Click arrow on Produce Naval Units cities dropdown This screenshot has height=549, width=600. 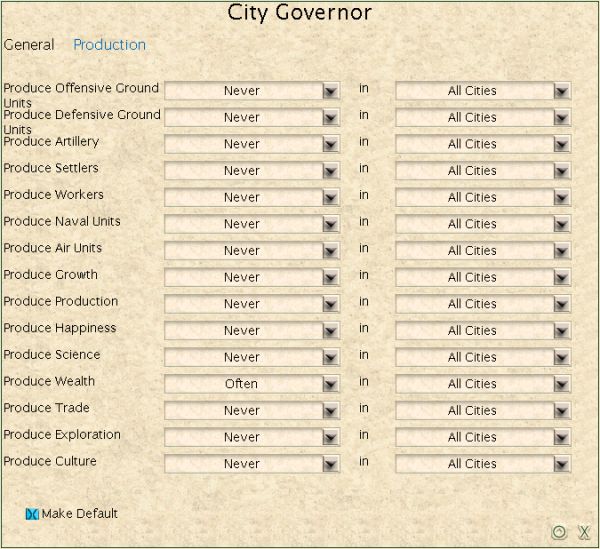tap(562, 224)
